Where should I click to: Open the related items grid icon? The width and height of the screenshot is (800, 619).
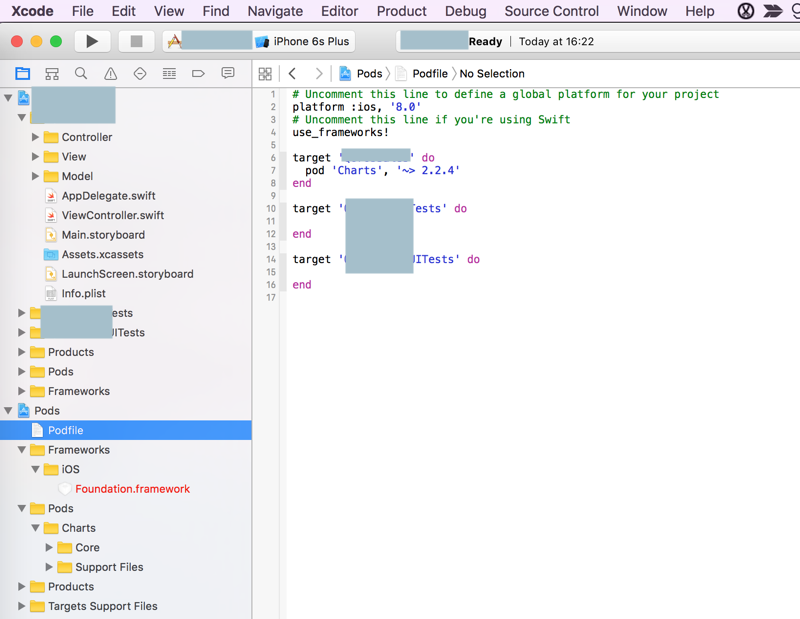pos(265,74)
